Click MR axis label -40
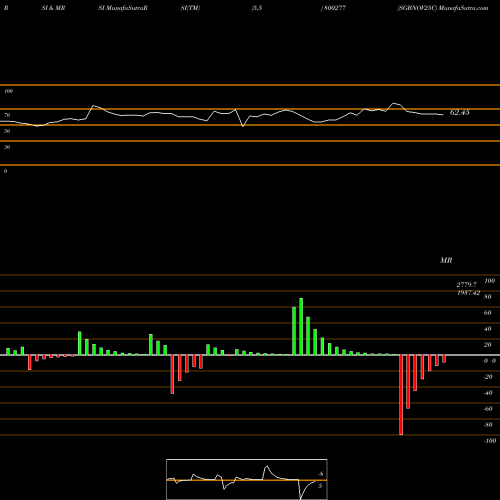The height and width of the screenshot is (500, 500). coord(488,393)
